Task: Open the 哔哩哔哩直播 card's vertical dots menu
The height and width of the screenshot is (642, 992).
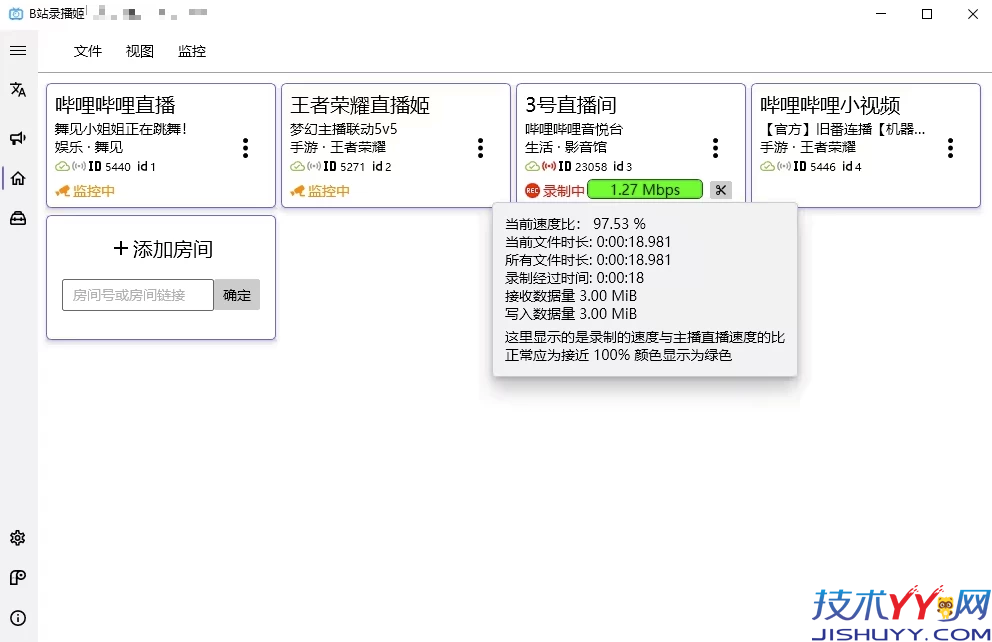Action: 245,147
